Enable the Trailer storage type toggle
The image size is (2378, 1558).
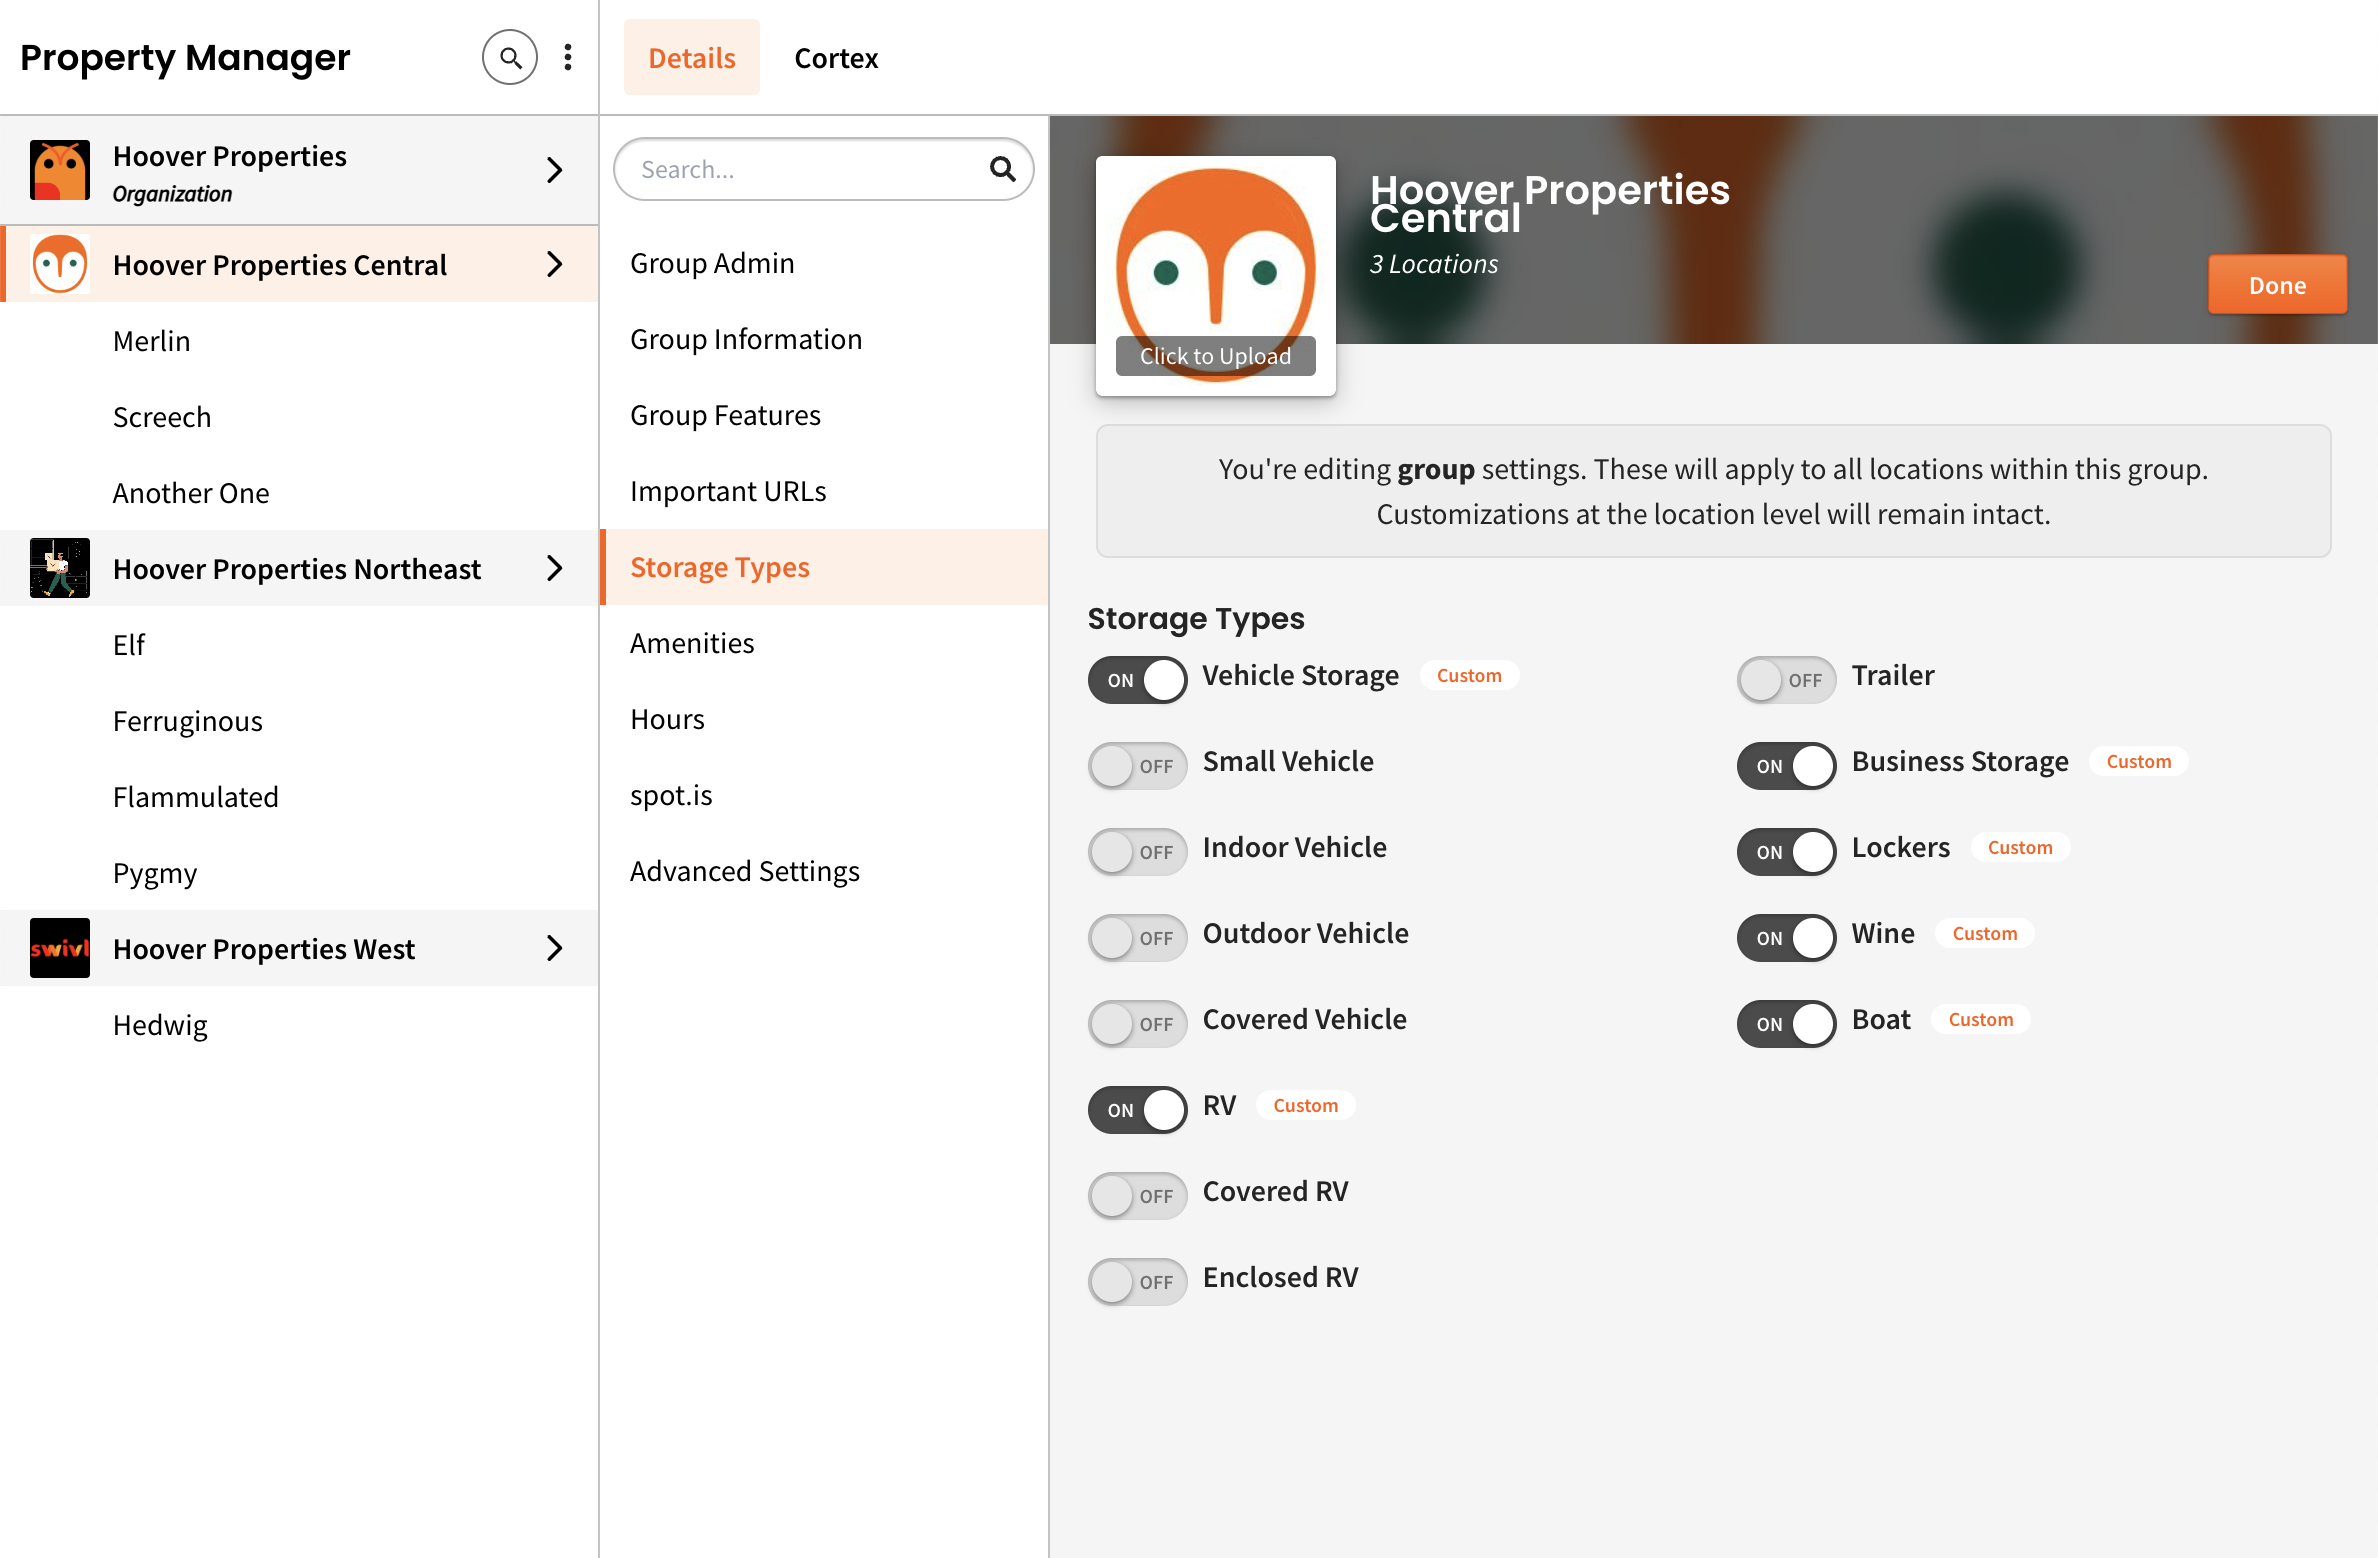(1786, 680)
